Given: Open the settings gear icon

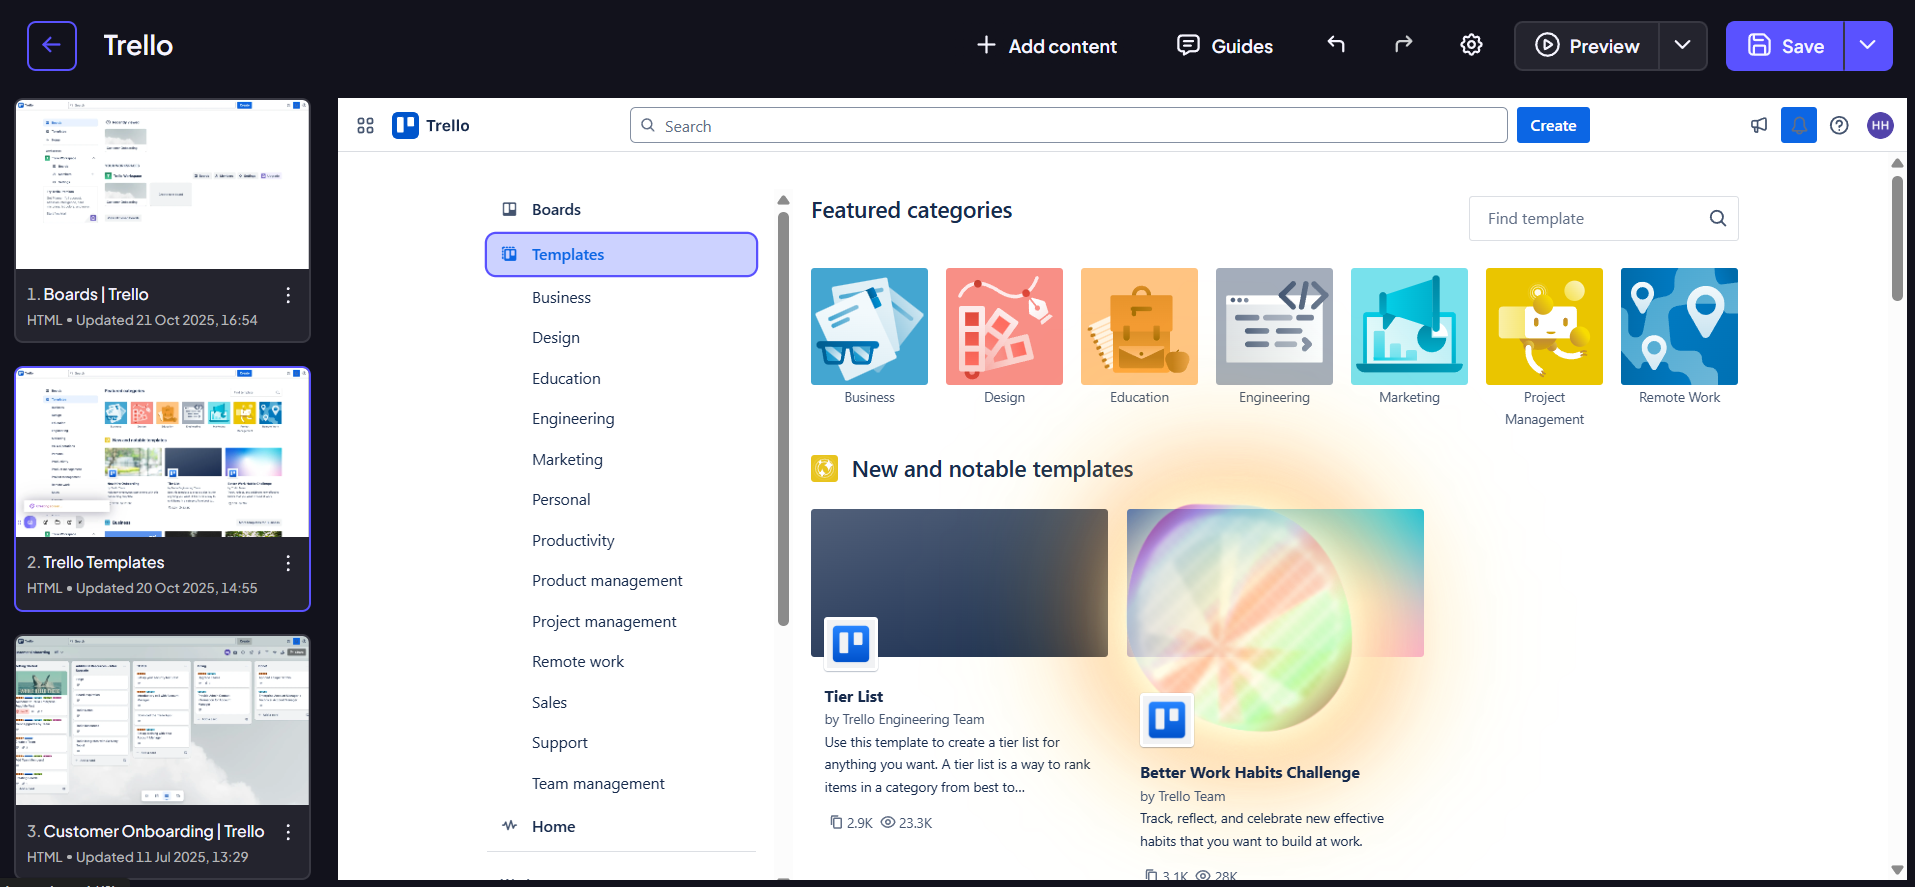Looking at the screenshot, I should (1471, 45).
